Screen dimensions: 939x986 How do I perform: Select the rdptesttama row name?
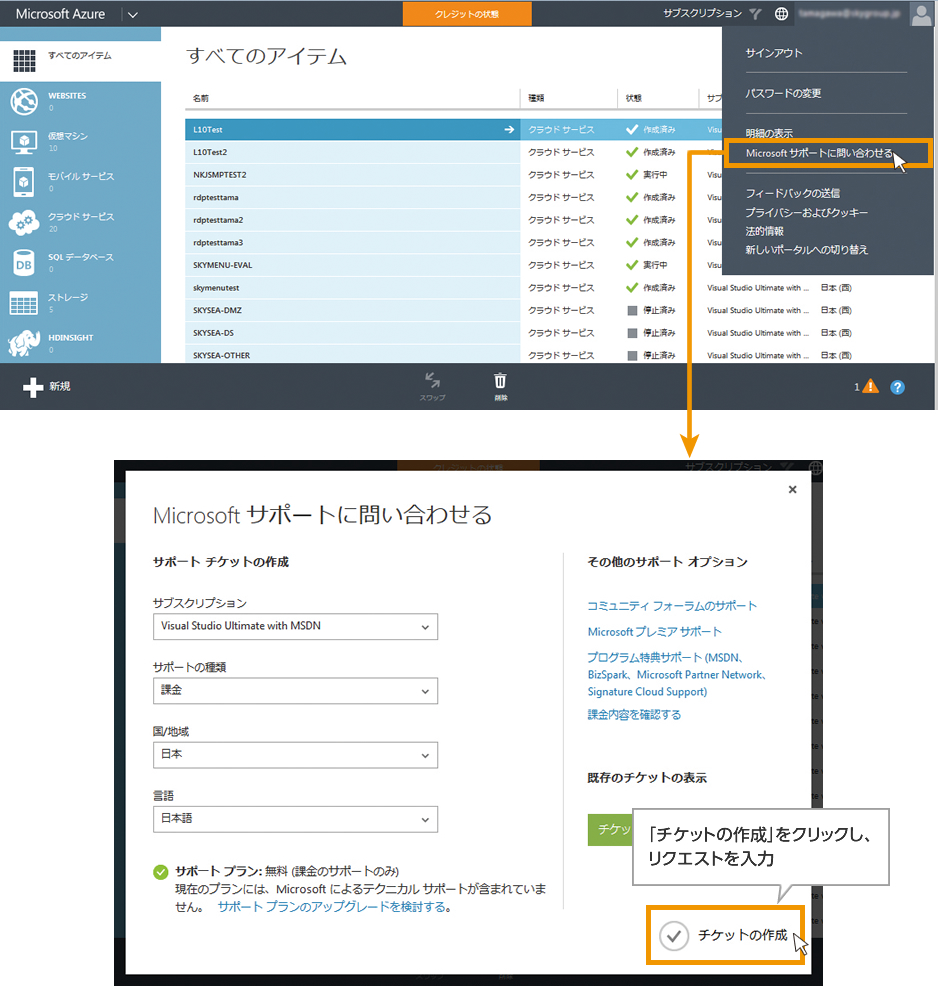click(x=216, y=197)
